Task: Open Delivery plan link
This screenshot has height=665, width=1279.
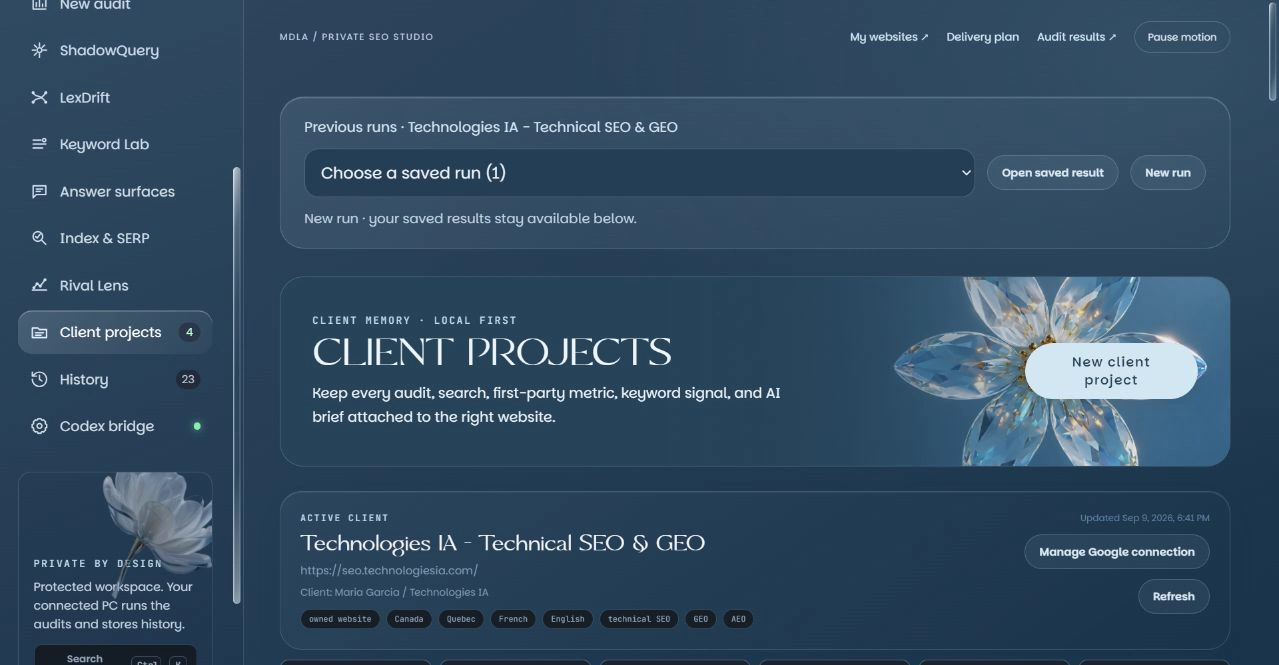Action: (x=982, y=37)
